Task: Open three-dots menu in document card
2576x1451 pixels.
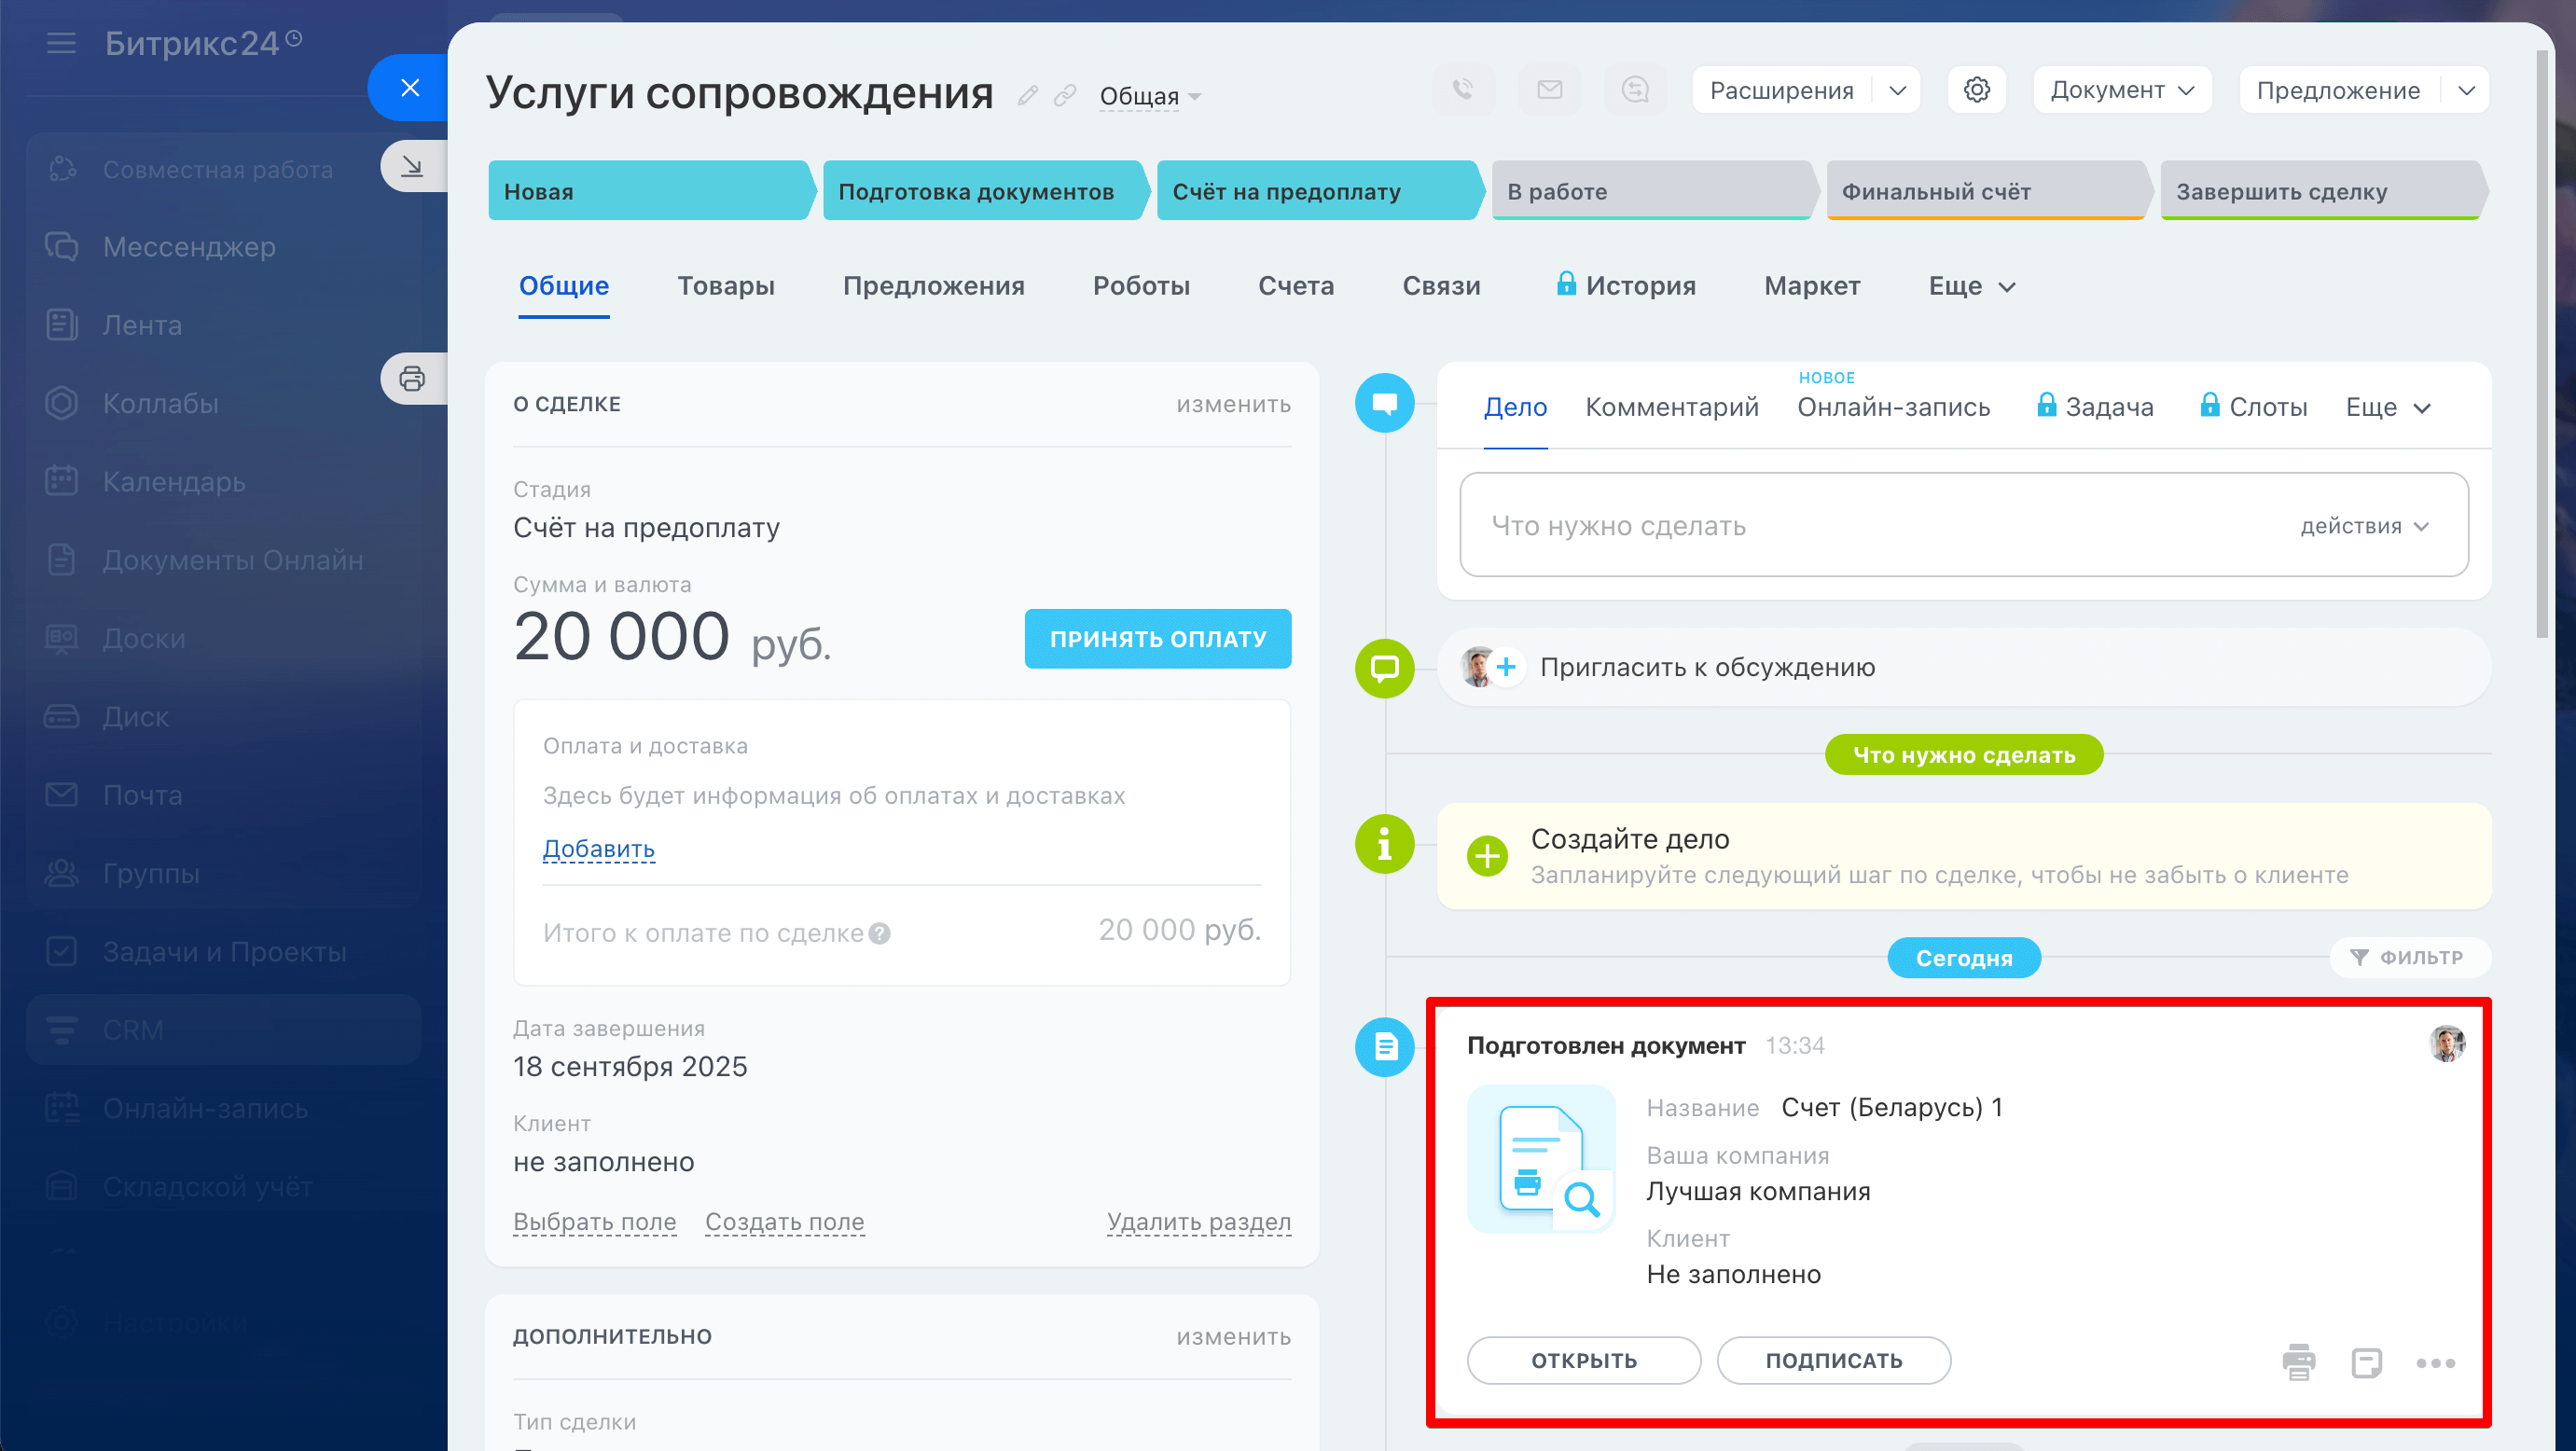Action: pyautogui.click(x=2436, y=1363)
